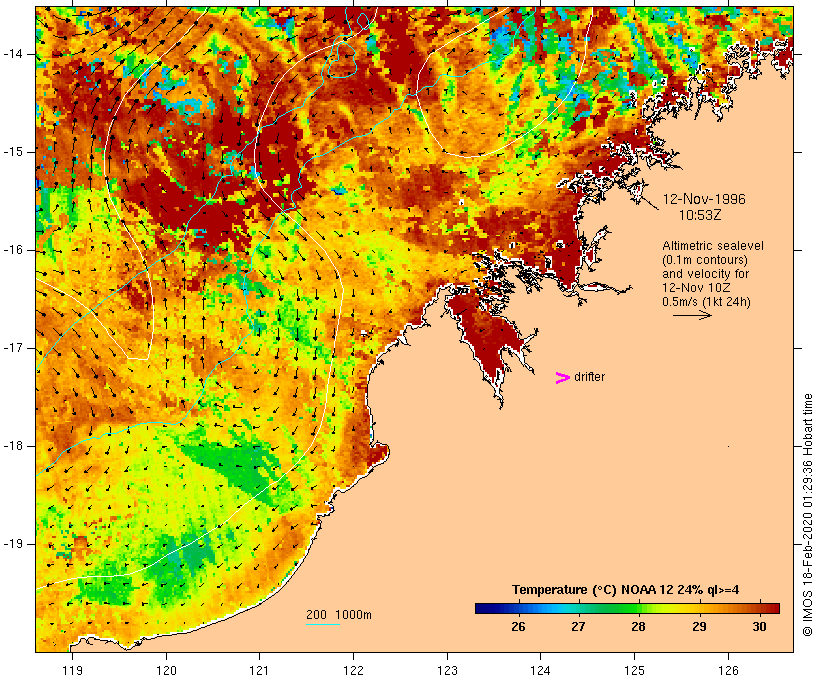Click the colorbar tick label '27'
Image resolution: width=820 pixels, height=680 pixels.
(x=578, y=626)
